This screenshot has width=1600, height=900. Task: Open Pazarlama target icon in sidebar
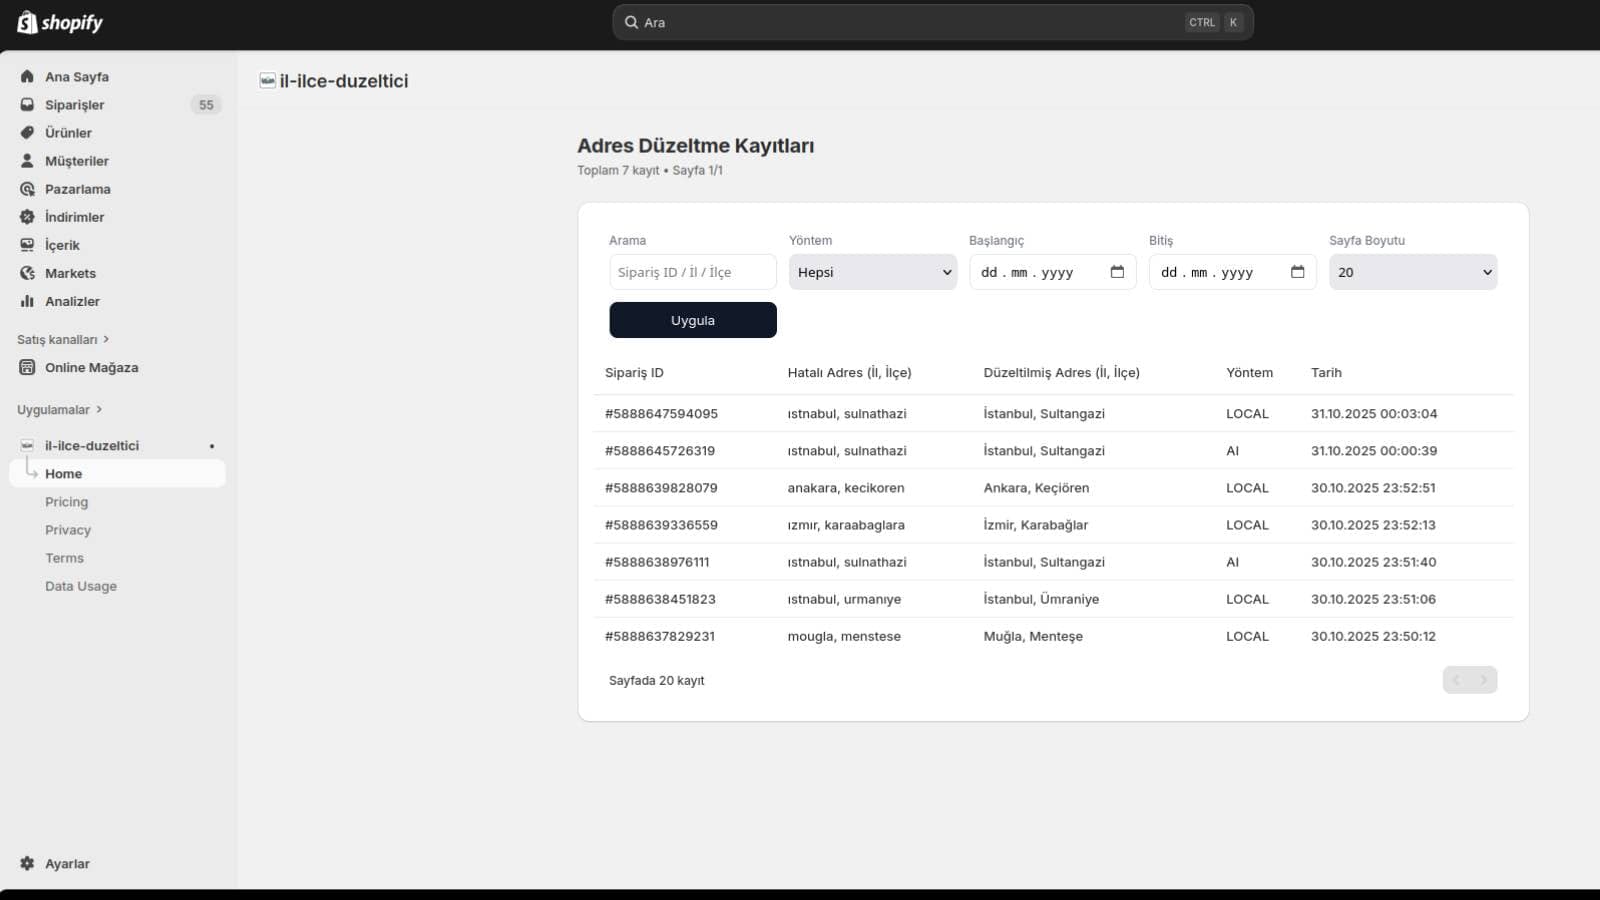click(x=27, y=188)
